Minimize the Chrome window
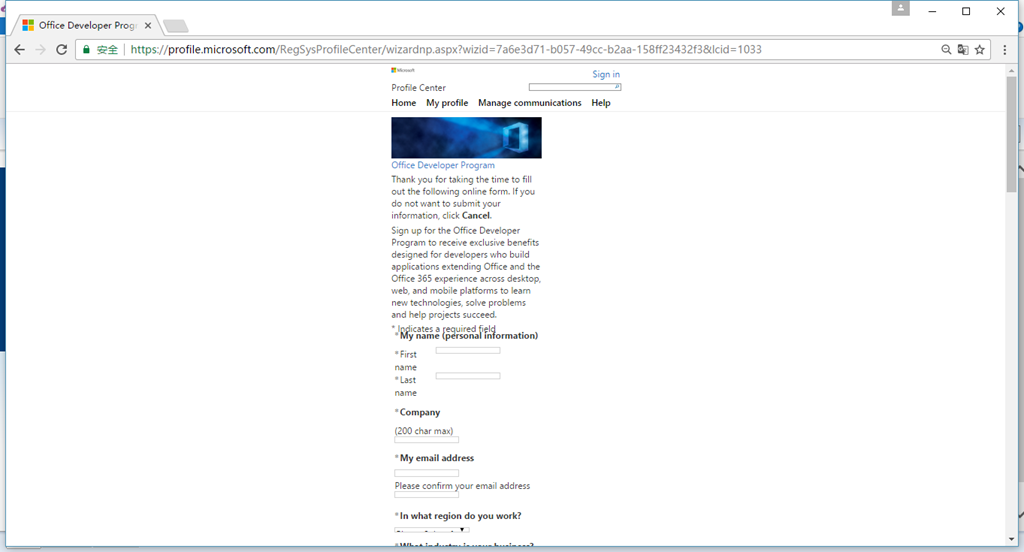 pyautogui.click(x=933, y=11)
